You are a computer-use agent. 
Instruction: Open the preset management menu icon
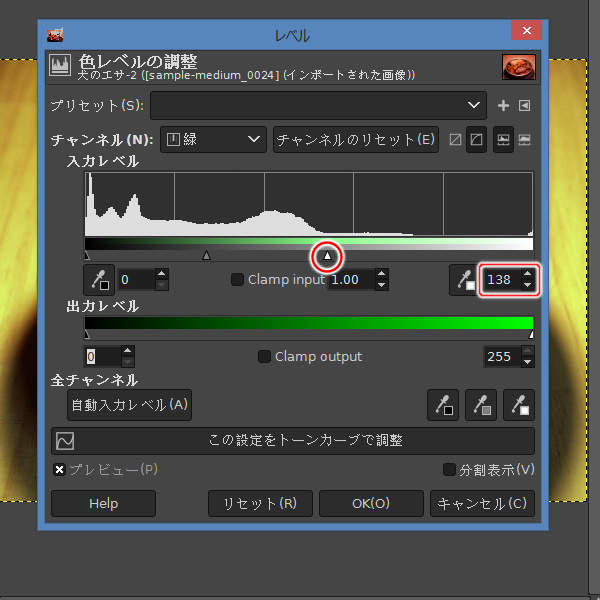(524, 105)
